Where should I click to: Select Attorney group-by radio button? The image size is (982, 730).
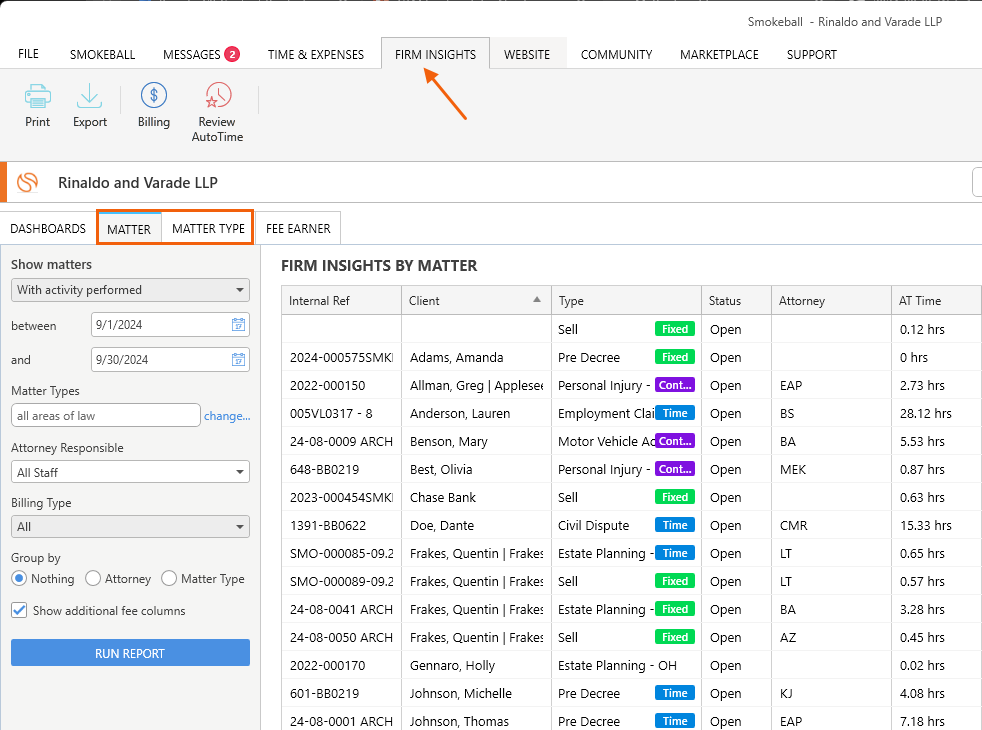pyautogui.click(x=93, y=578)
